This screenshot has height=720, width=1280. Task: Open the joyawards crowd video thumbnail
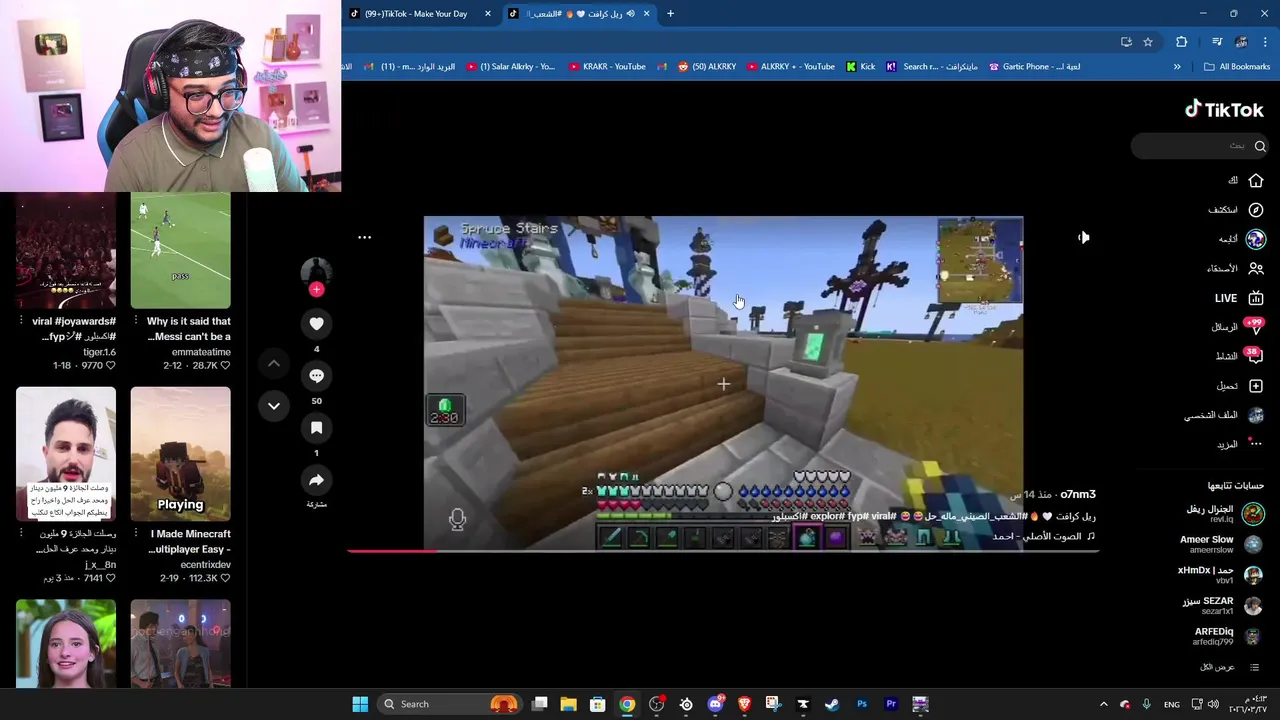pyautogui.click(x=66, y=250)
